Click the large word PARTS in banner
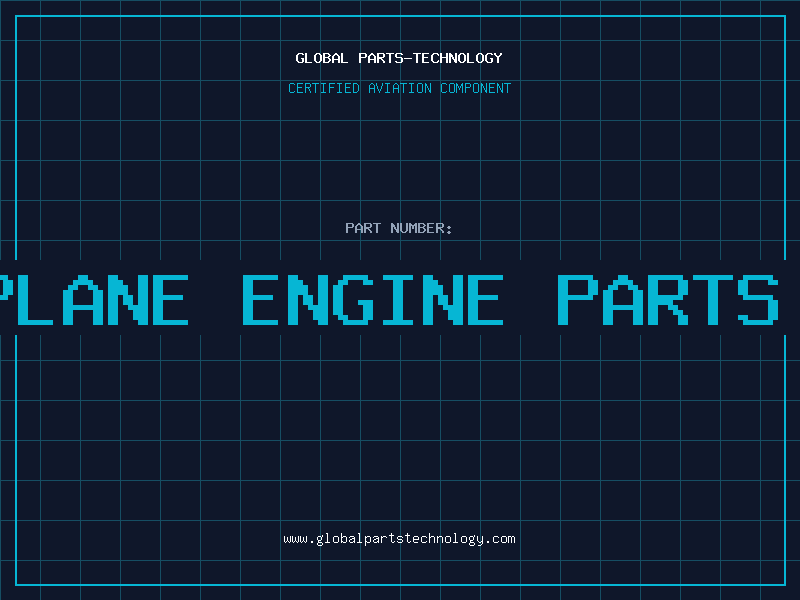Screen dimensions: 800x600 coord(667,298)
